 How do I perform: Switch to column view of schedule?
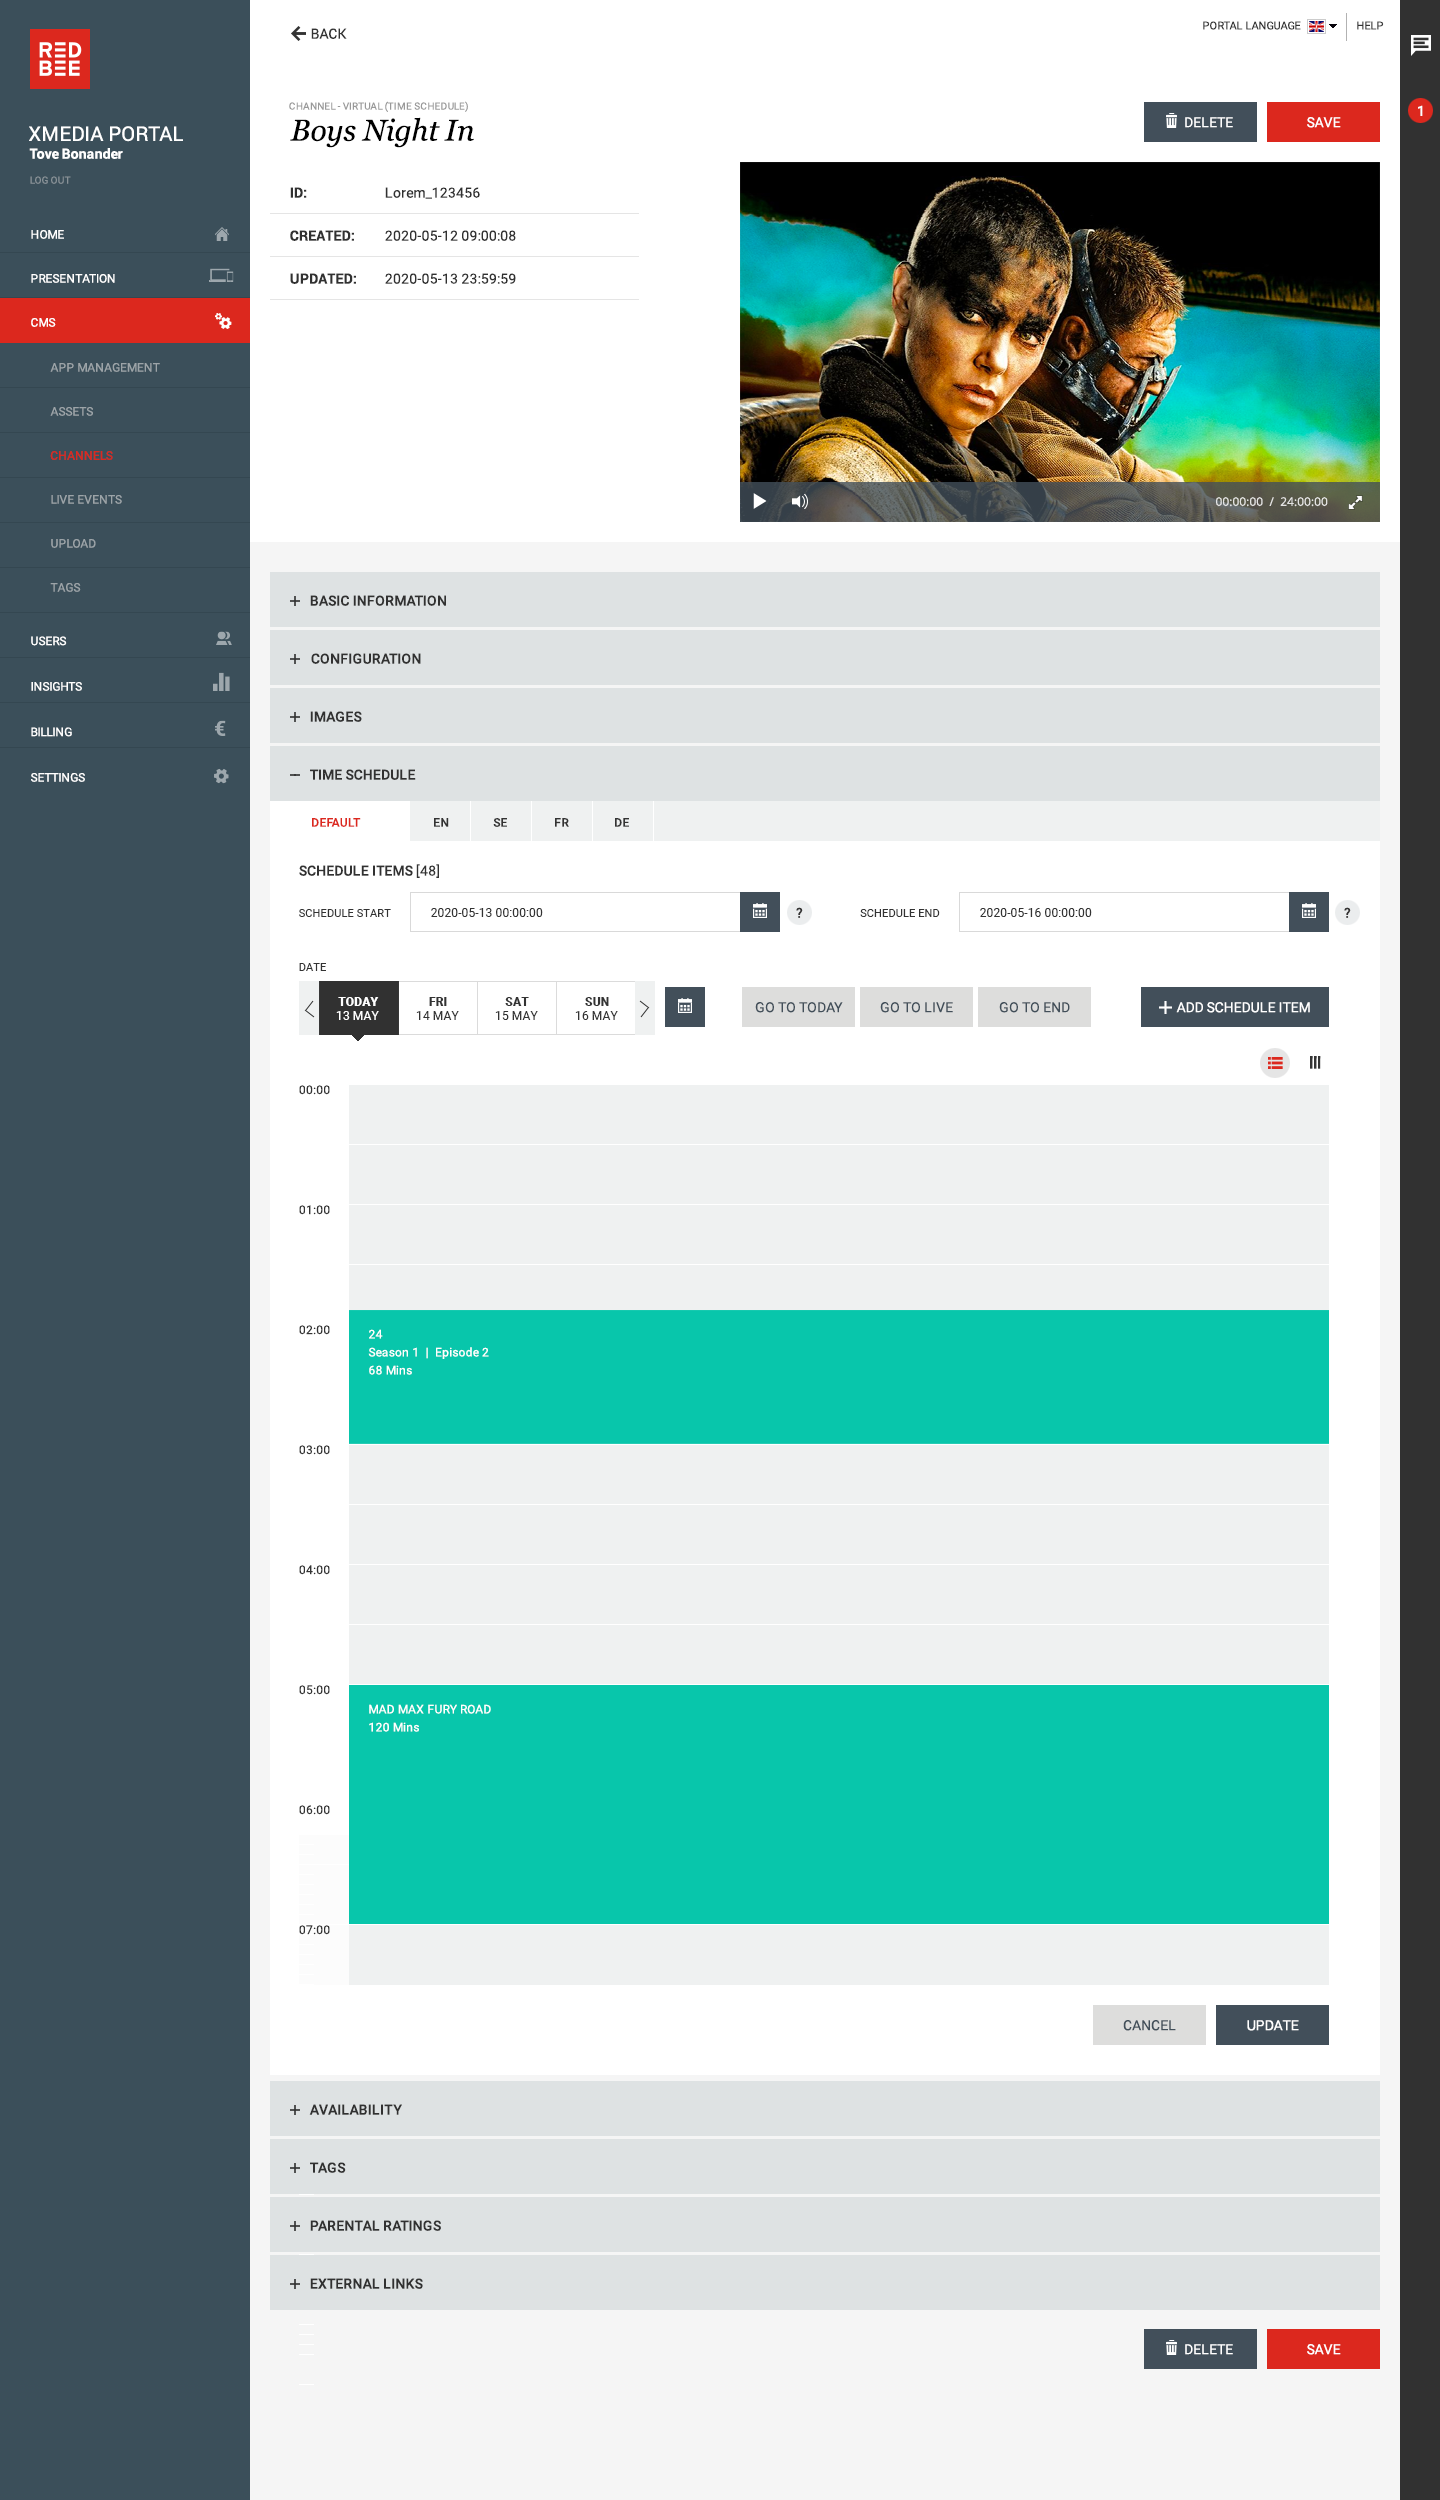[1315, 1063]
